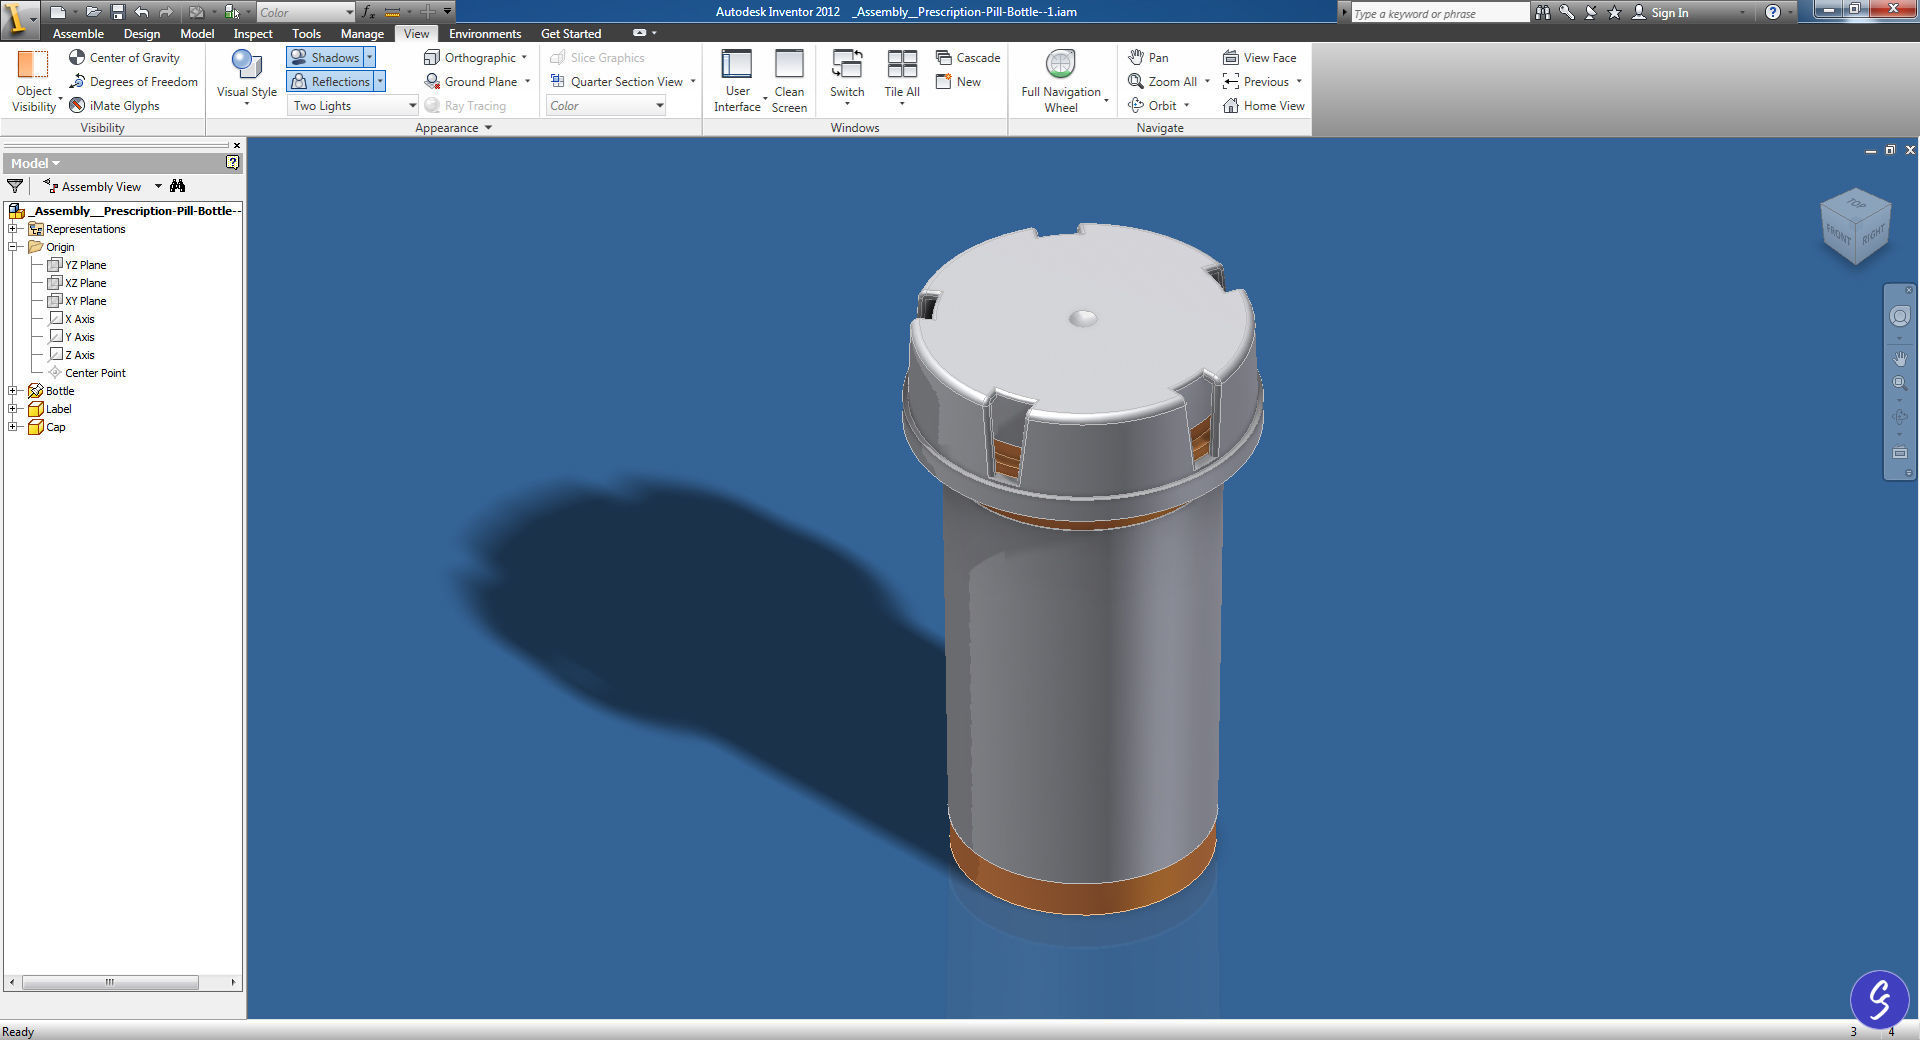Select the Pan tool
Image resolution: width=1920 pixels, height=1040 pixels.
tap(1148, 58)
